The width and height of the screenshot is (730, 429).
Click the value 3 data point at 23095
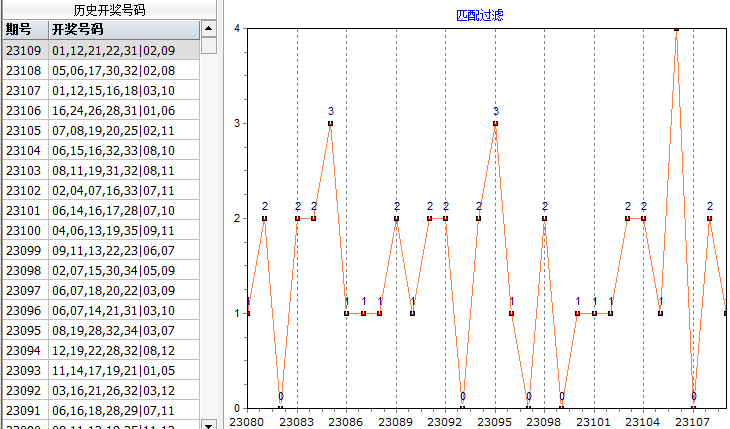pyautogui.click(x=495, y=123)
